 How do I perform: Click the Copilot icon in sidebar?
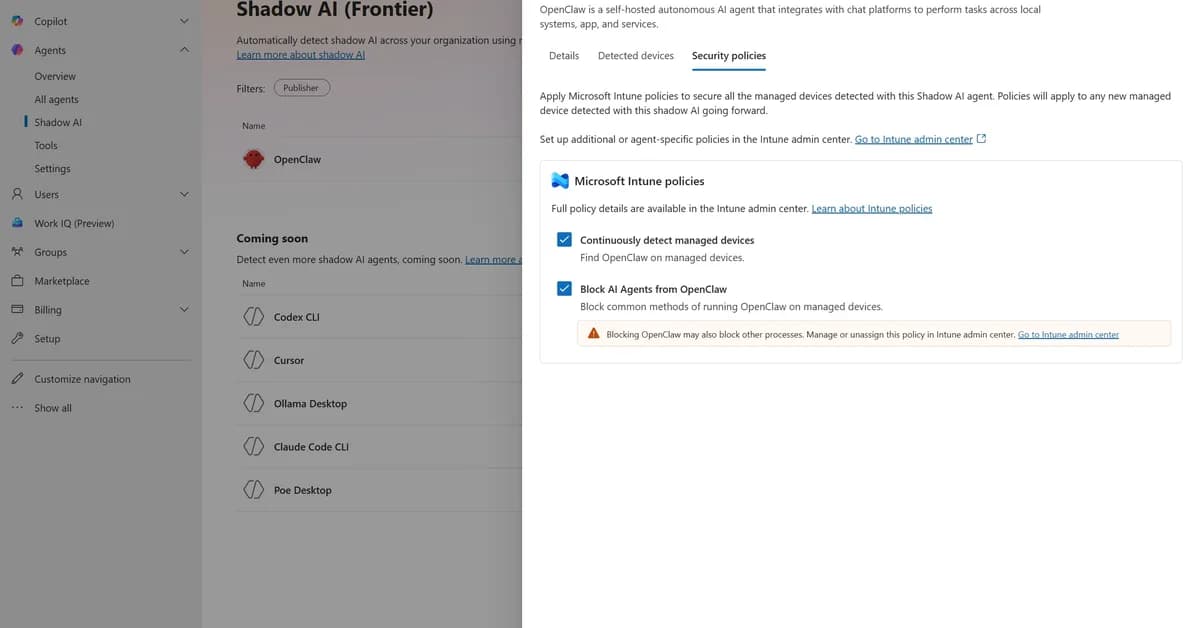click(17, 21)
